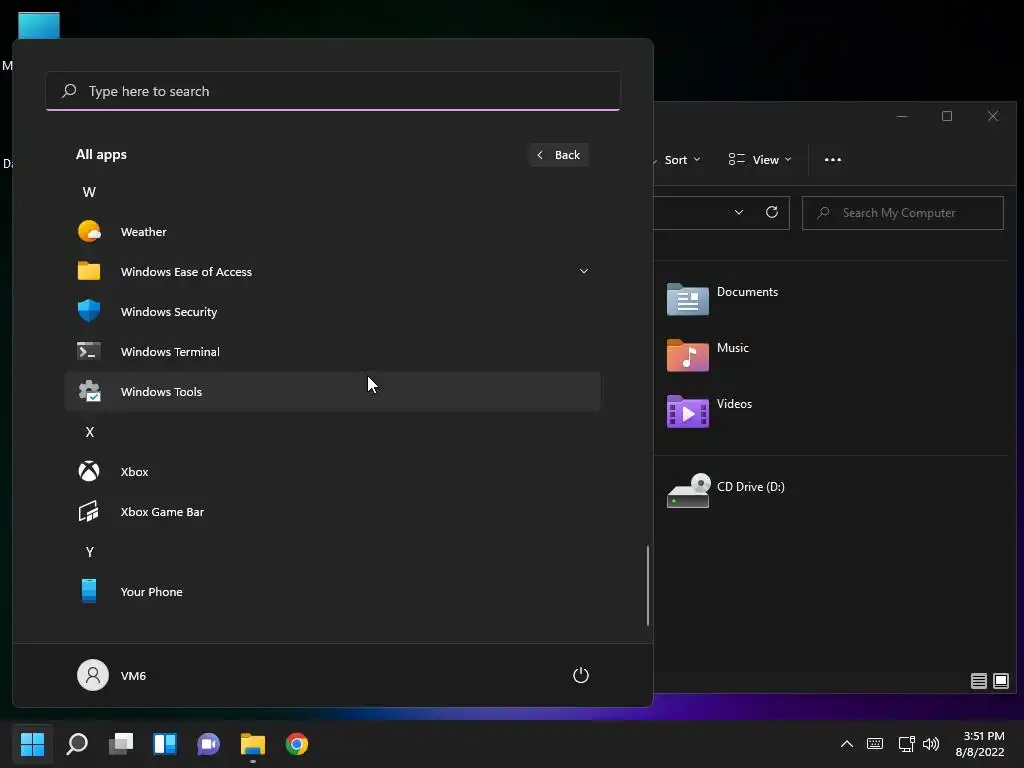Open the See more ellipsis menu
This screenshot has width=1024, height=768.
point(833,160)
